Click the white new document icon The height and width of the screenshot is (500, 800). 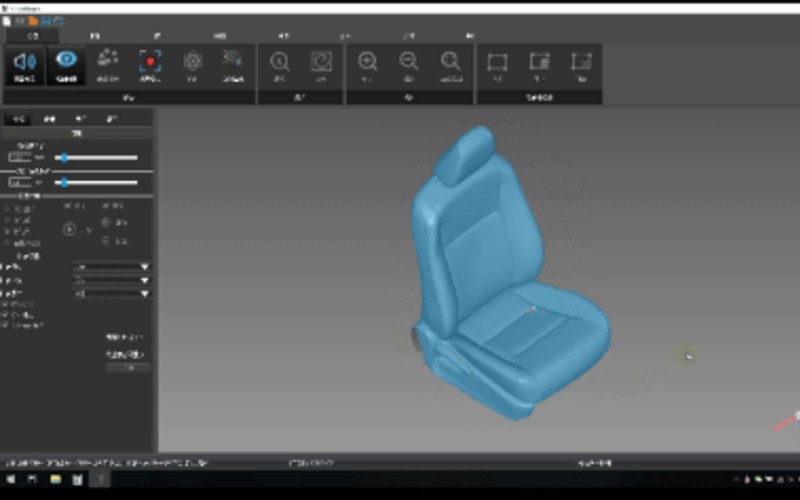[7, 21]
